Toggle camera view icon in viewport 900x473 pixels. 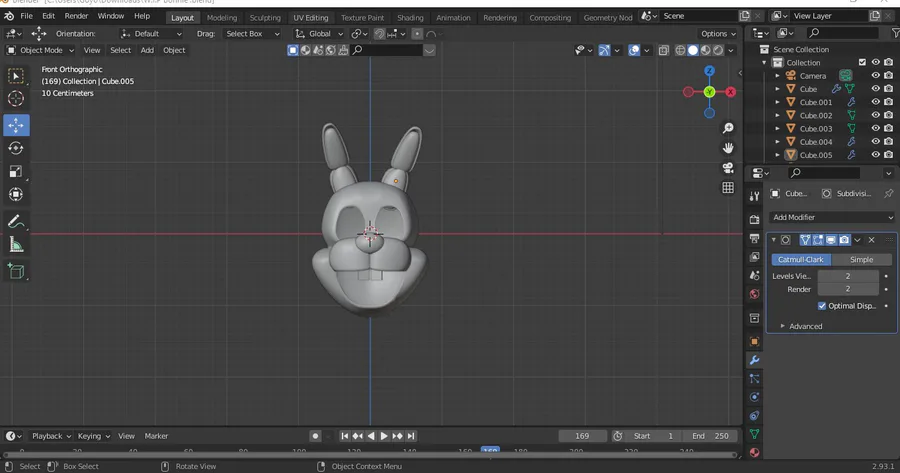(728, 167)
